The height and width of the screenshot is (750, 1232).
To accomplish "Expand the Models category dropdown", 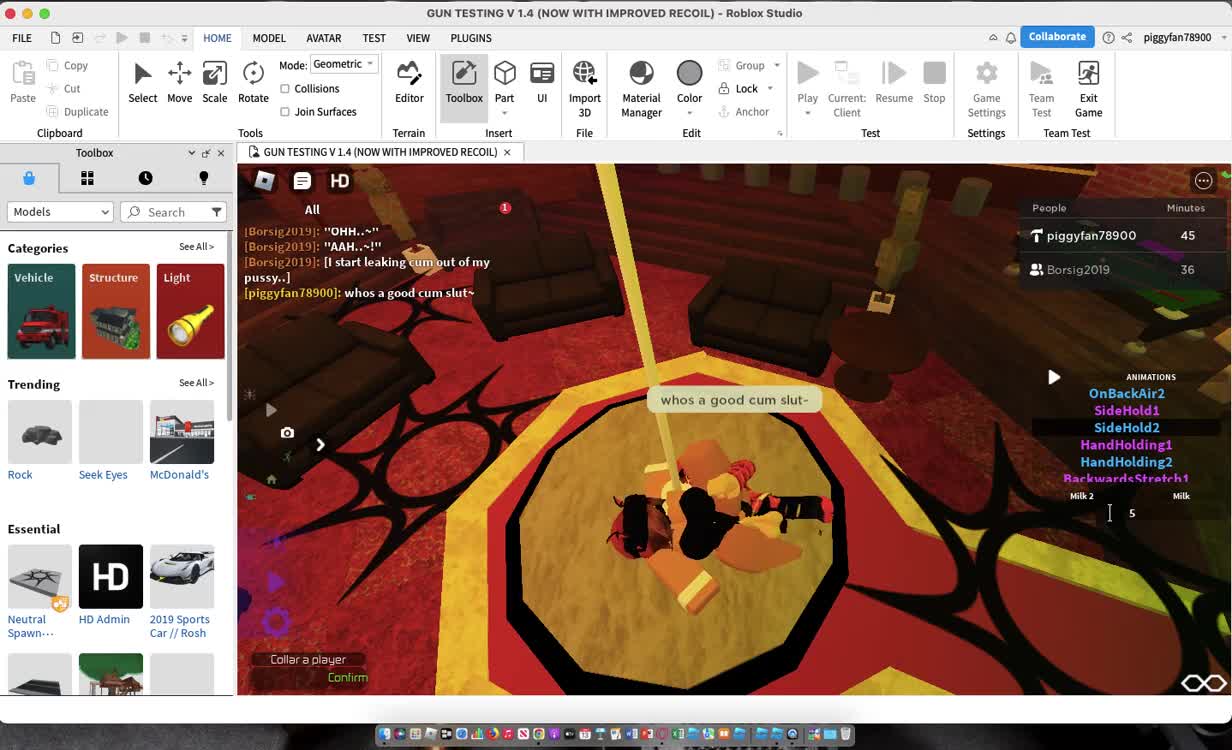I will [x=61, y=212].
